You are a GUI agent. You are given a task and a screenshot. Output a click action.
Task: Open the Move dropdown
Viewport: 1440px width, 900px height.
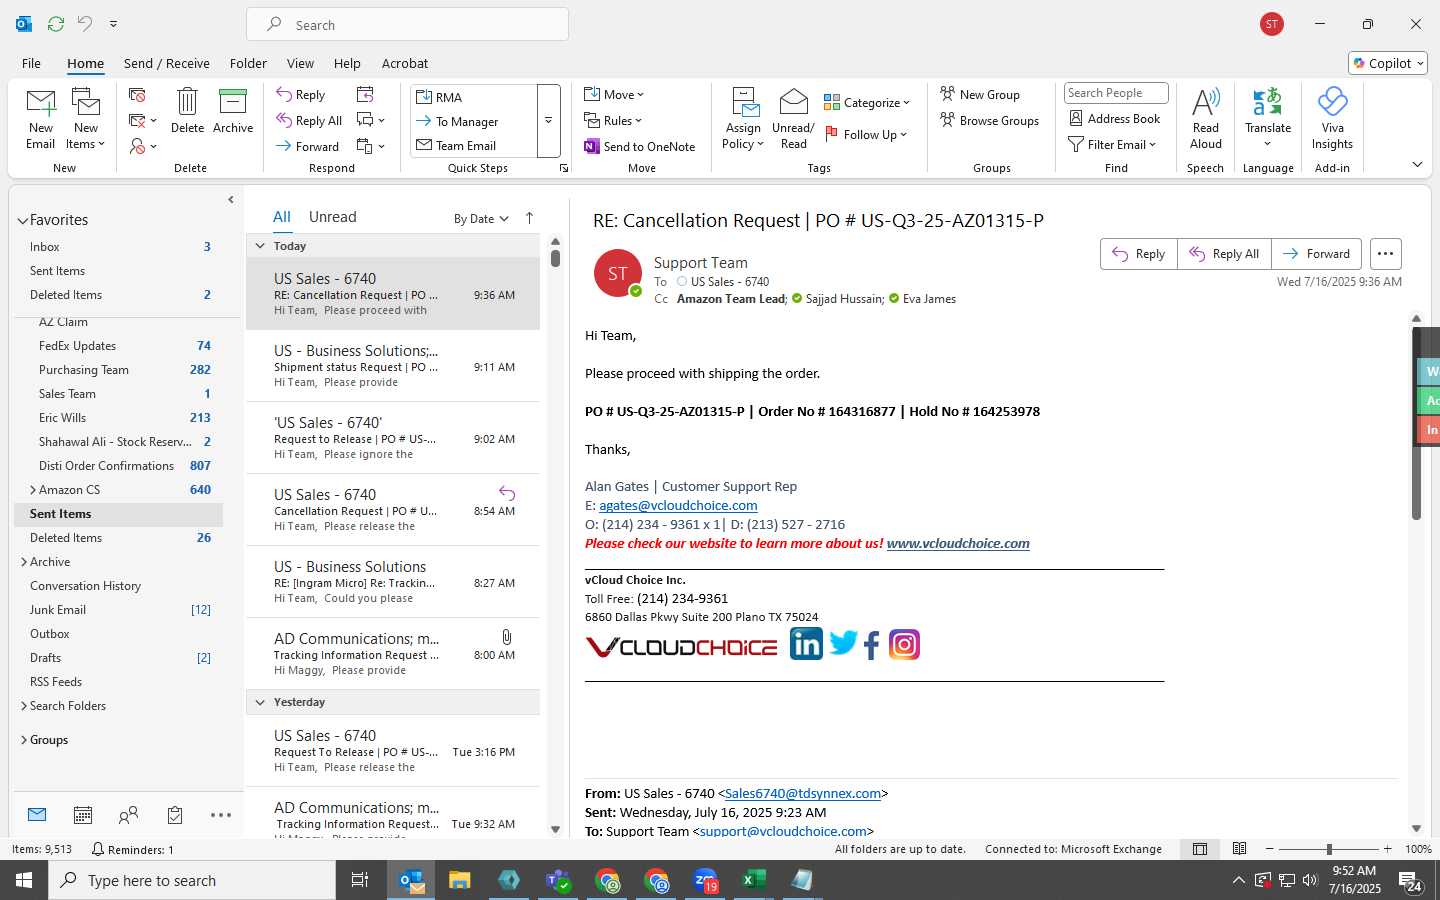614,95
